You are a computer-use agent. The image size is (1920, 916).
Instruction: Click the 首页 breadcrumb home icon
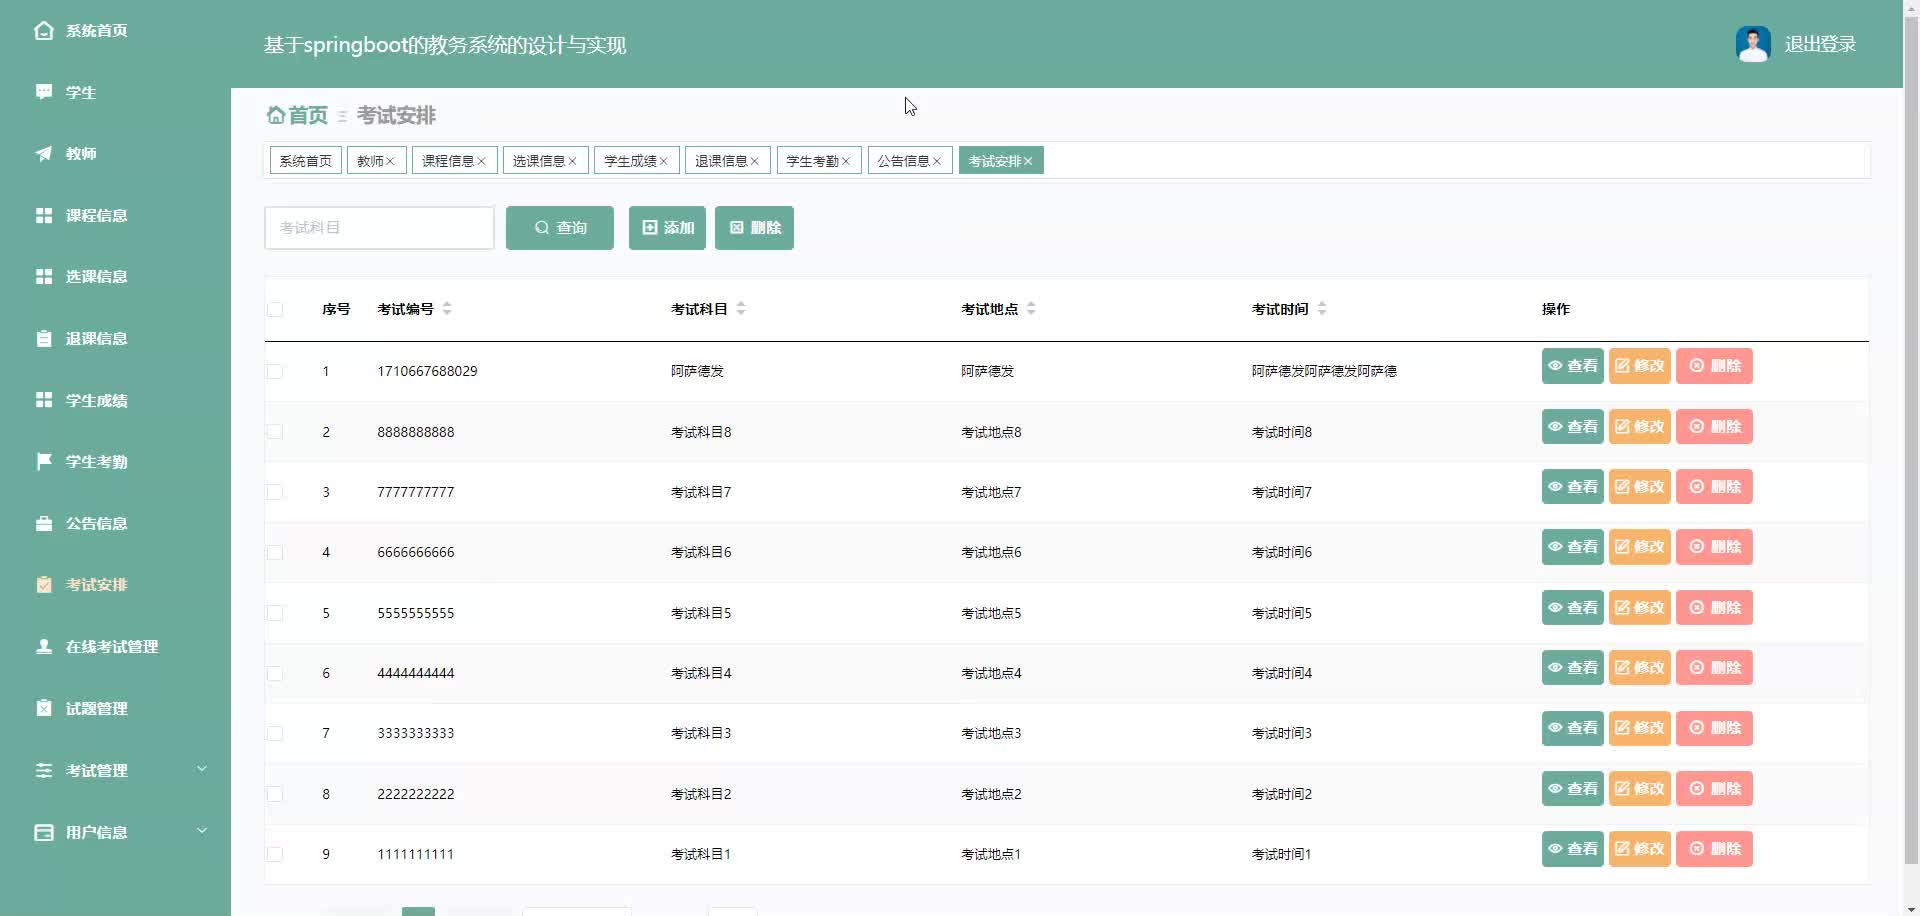(276, 115)
